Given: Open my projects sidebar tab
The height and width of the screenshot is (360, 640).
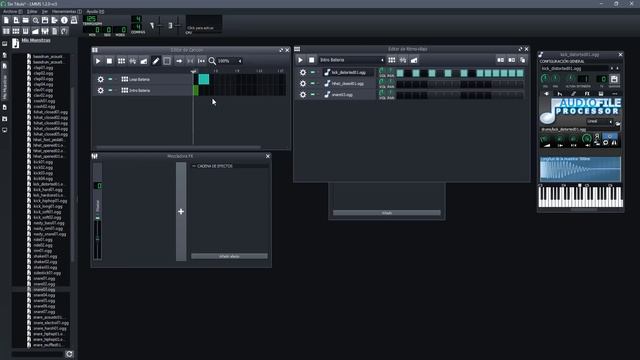Looking at the screenshot, I should coord(4,55).
